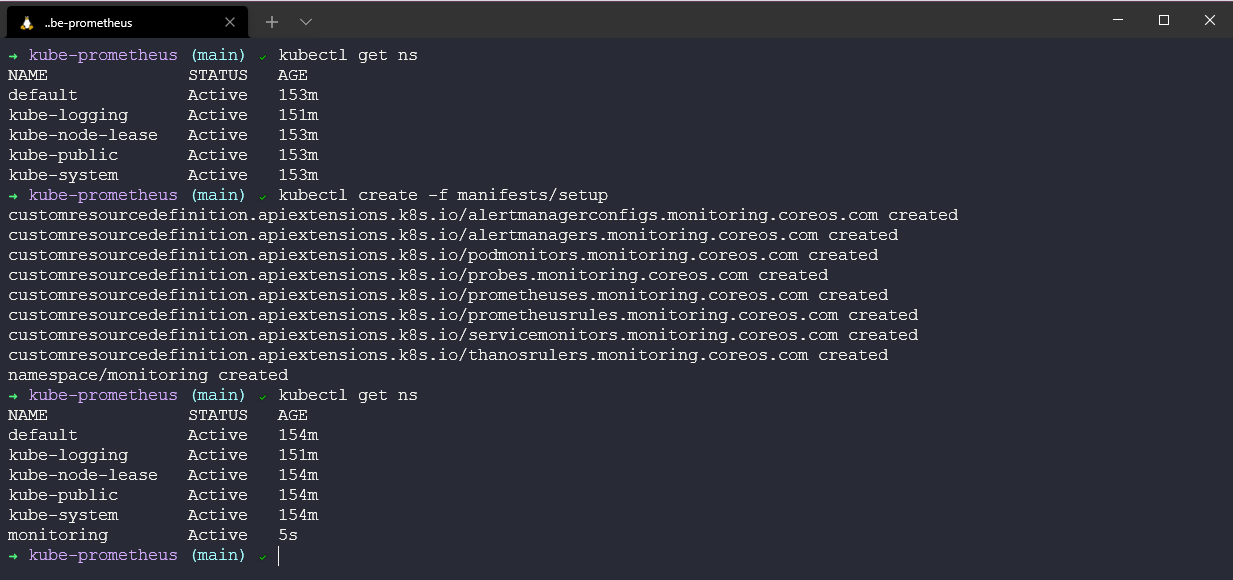Close the be-prometheus tab
The height and width of the screenshot is (580, 1233).
coord(228,22)
